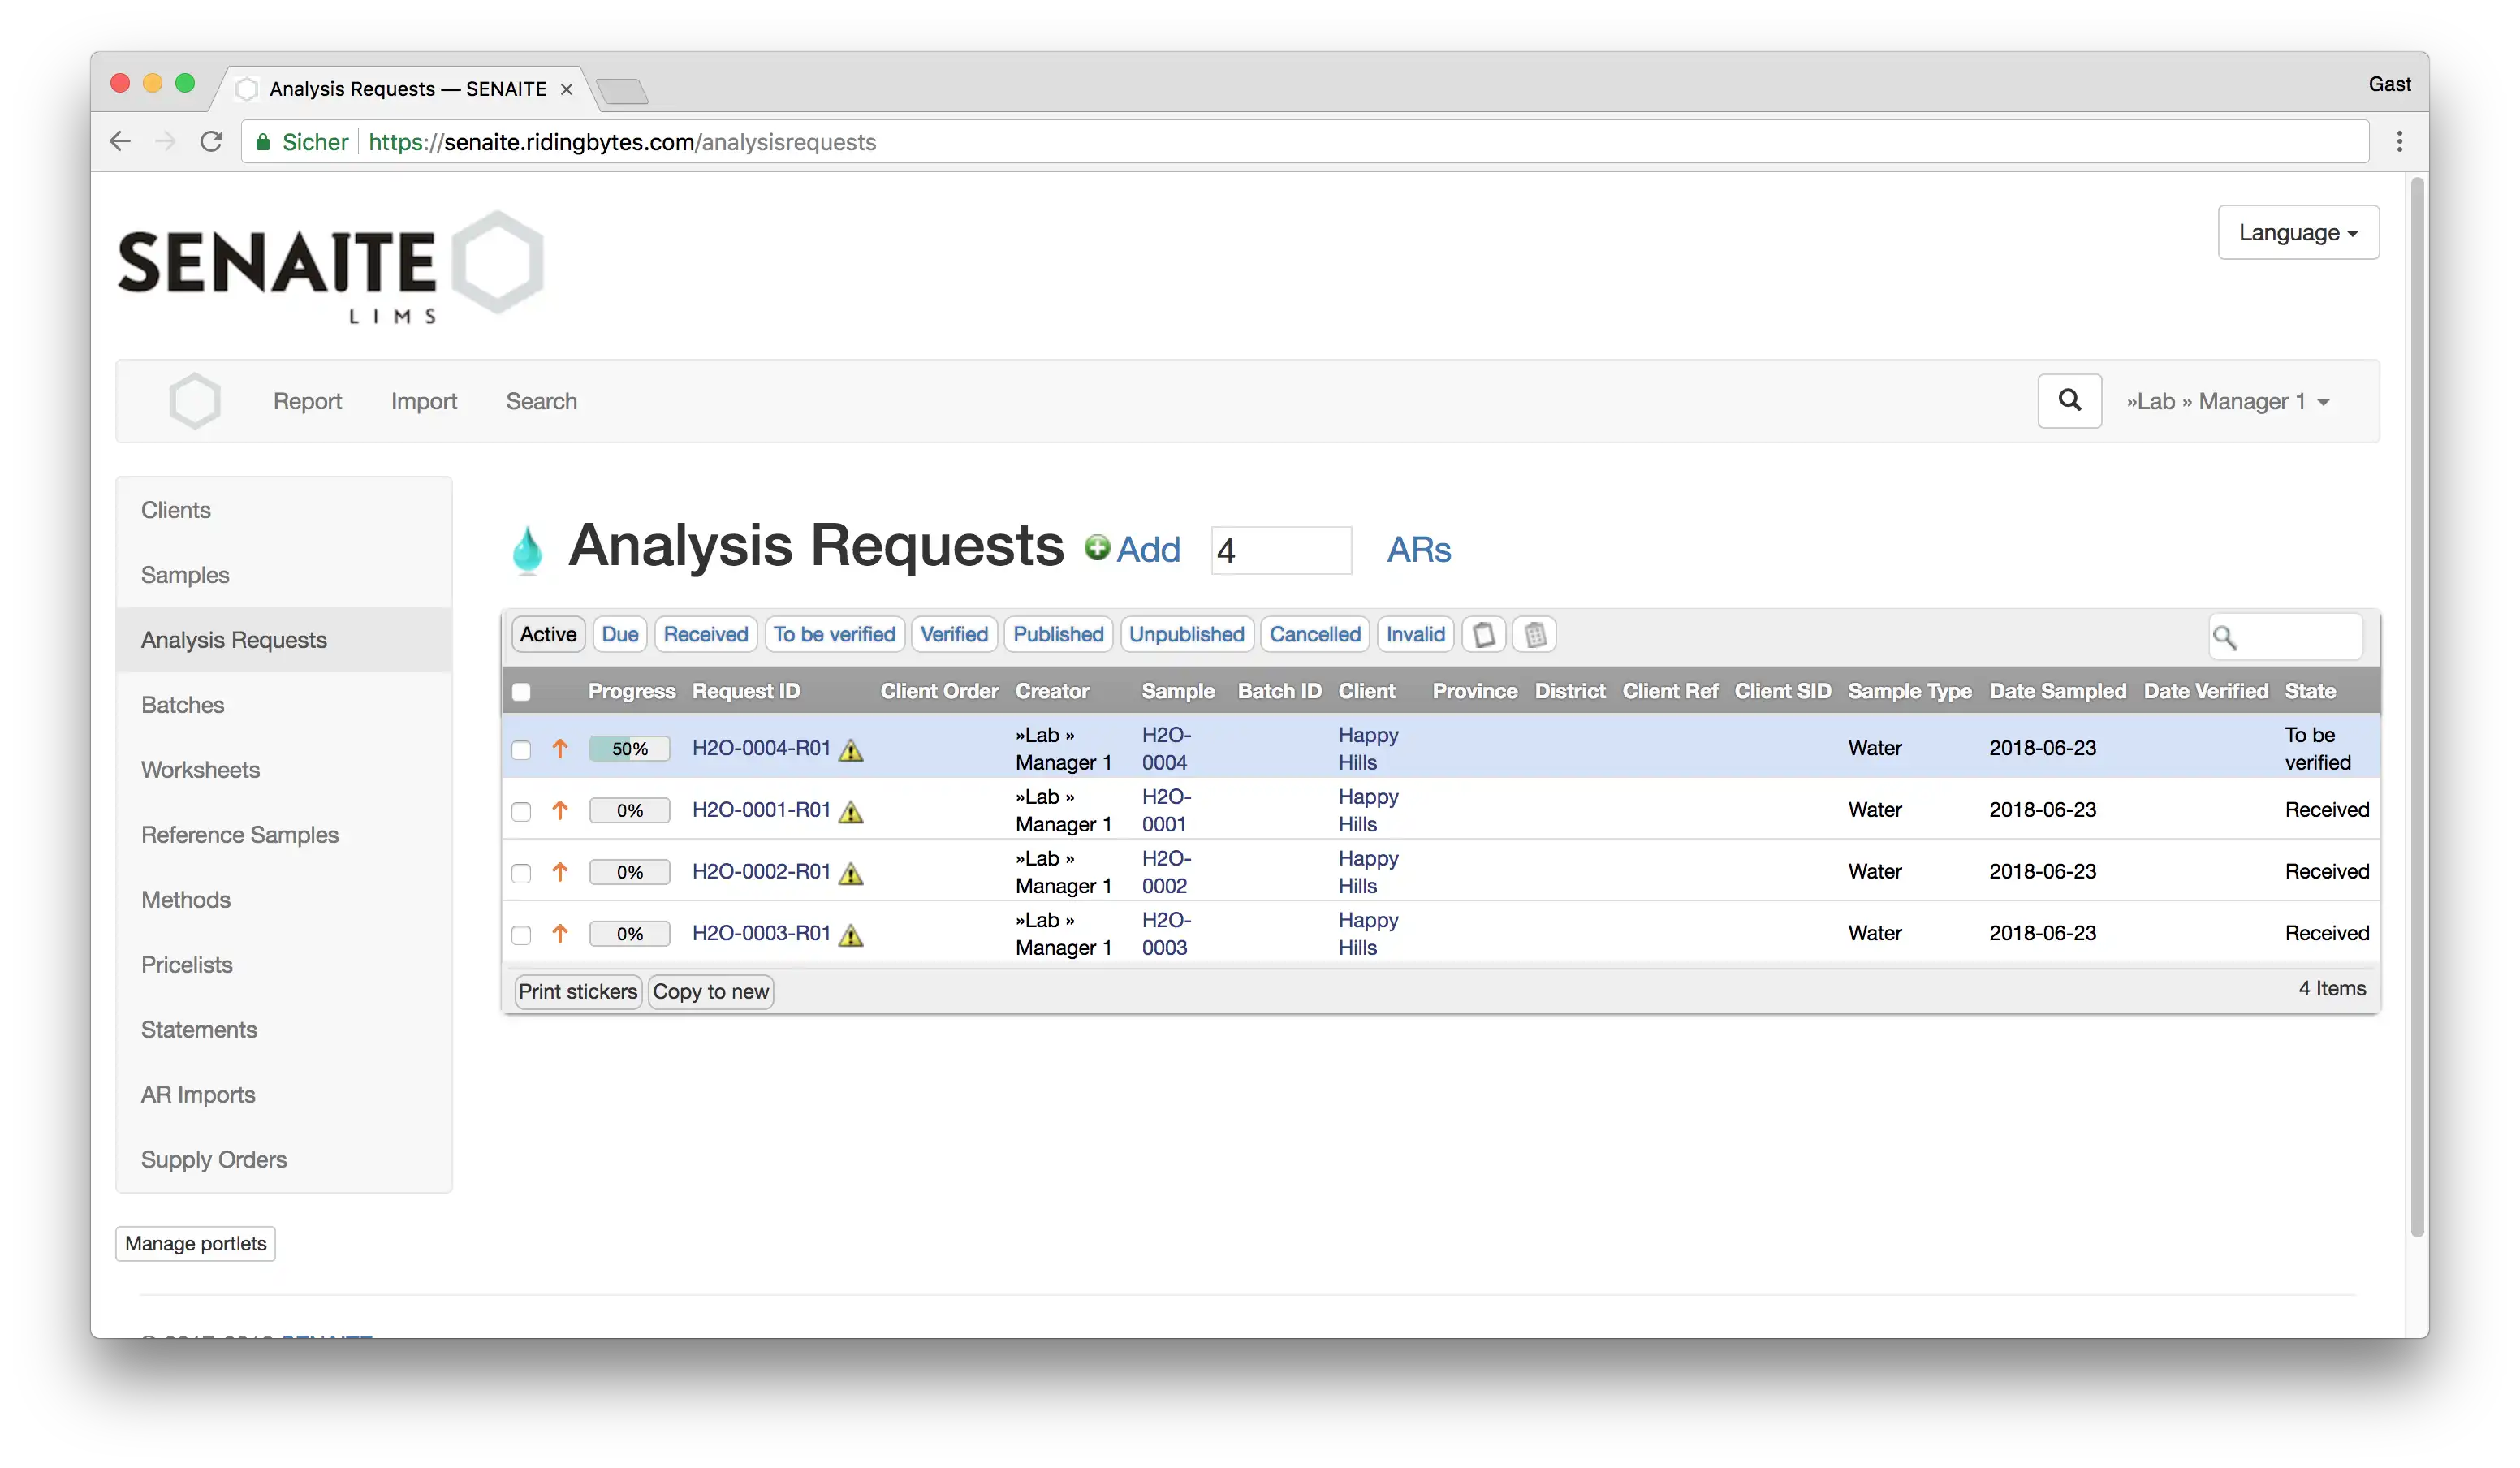2520x1468 pixels.
Task: Click the 50% progress bar slider on H2O-0004
Action: pyautogui.click(x=629, y=748)
